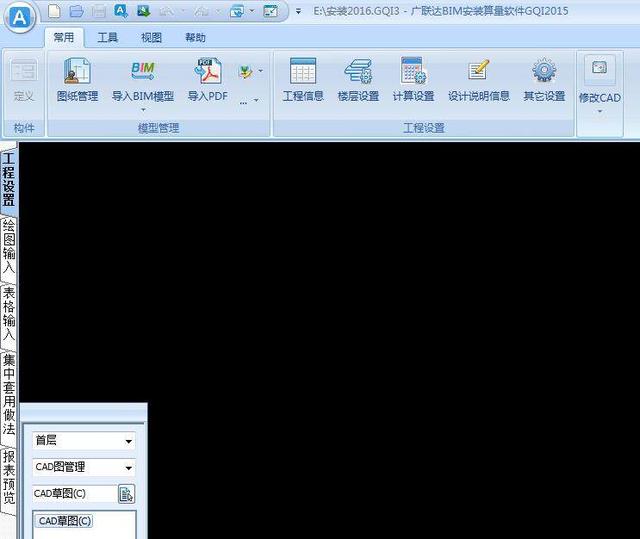Open 设计说明信息 design notes
The width and height of the screenshot is (640, 539).
coord(479,80)
